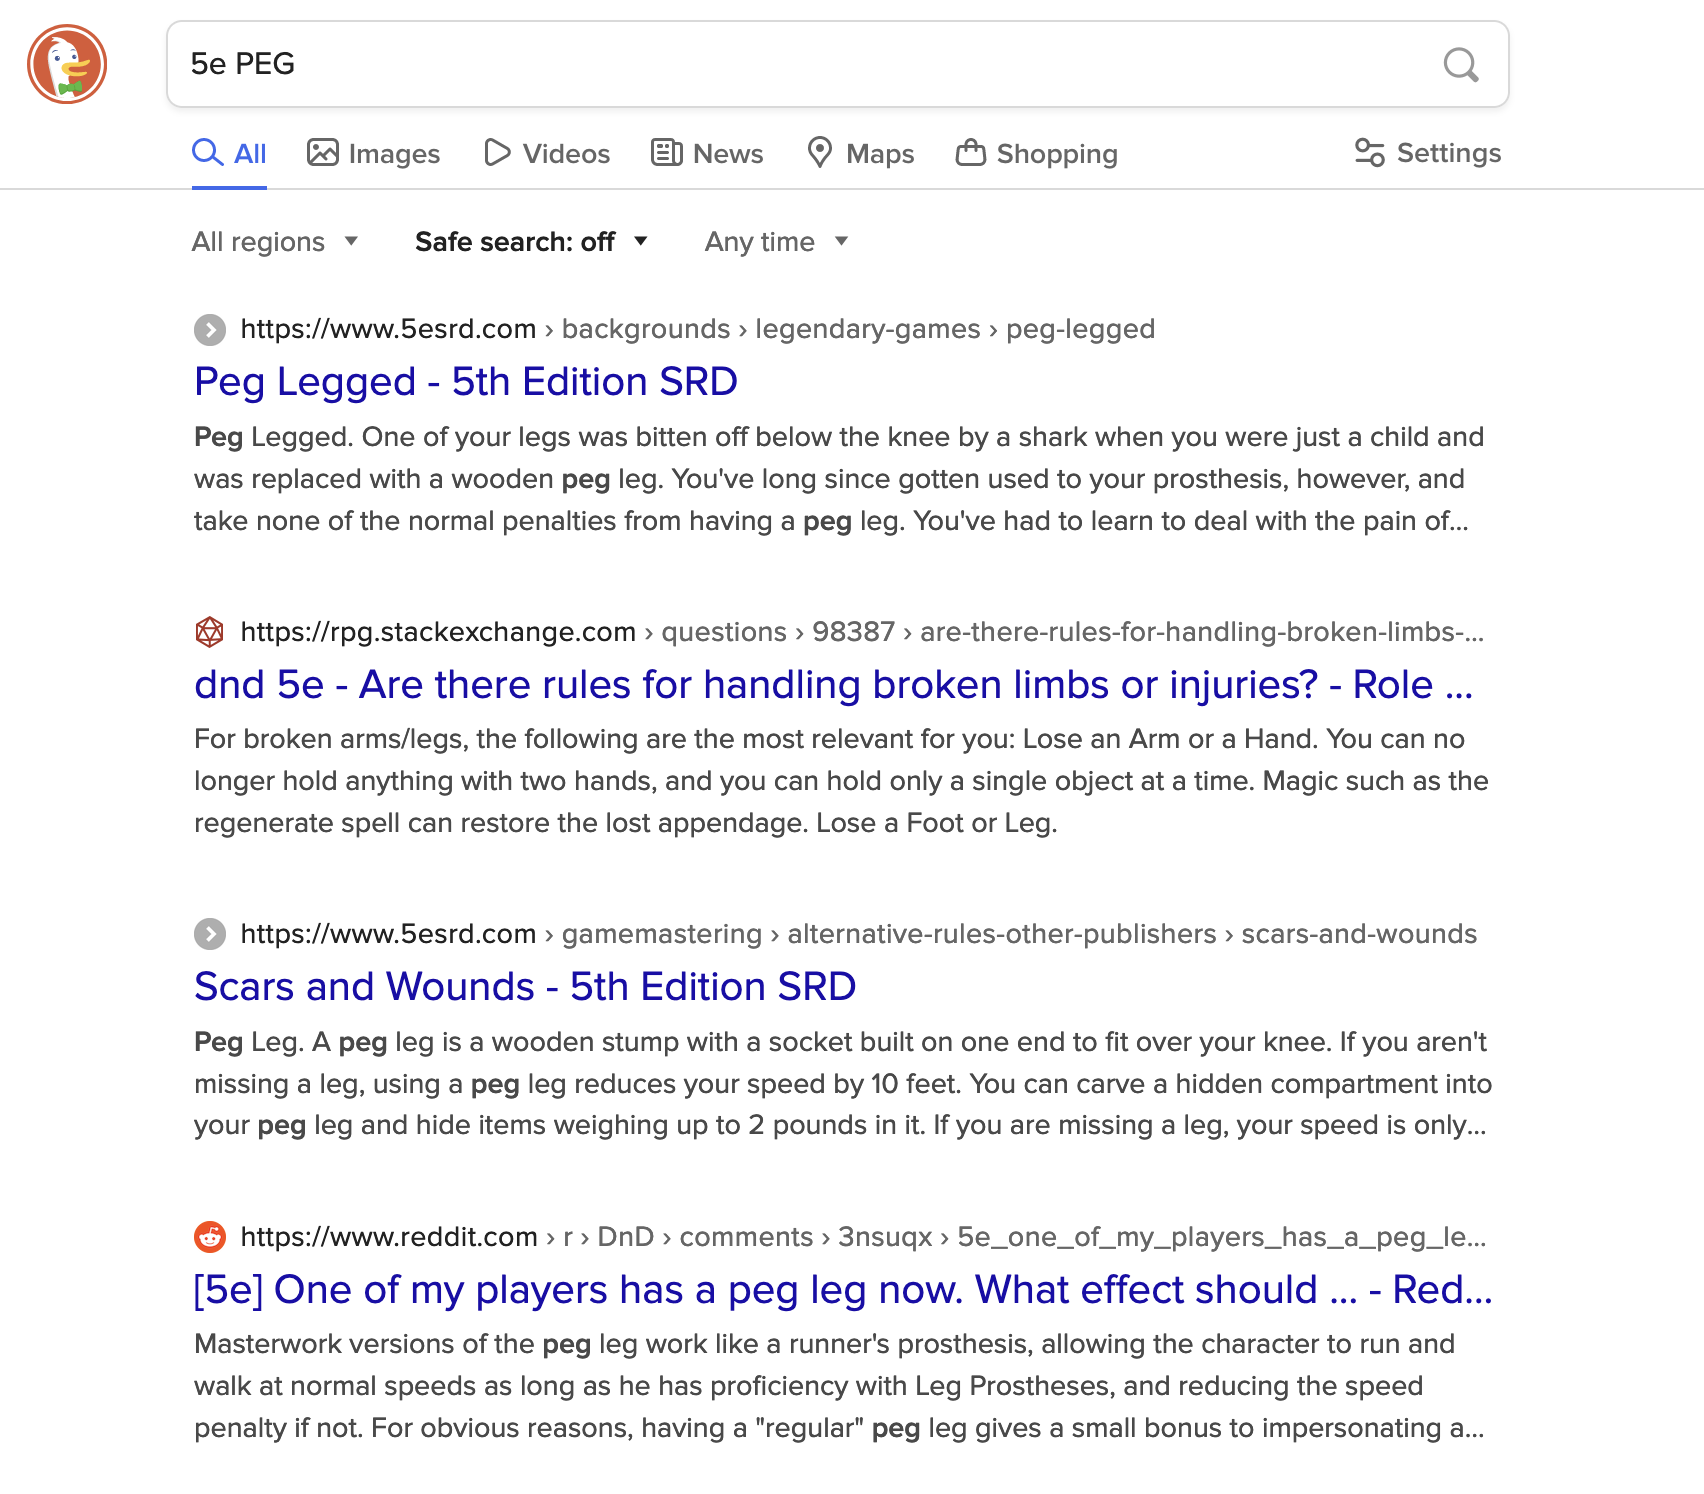1704x1494 pixels.
Task: Open Scars and Wounds - 5th Edition SRD
Action: pyautogui.click(x=525, y=987)
